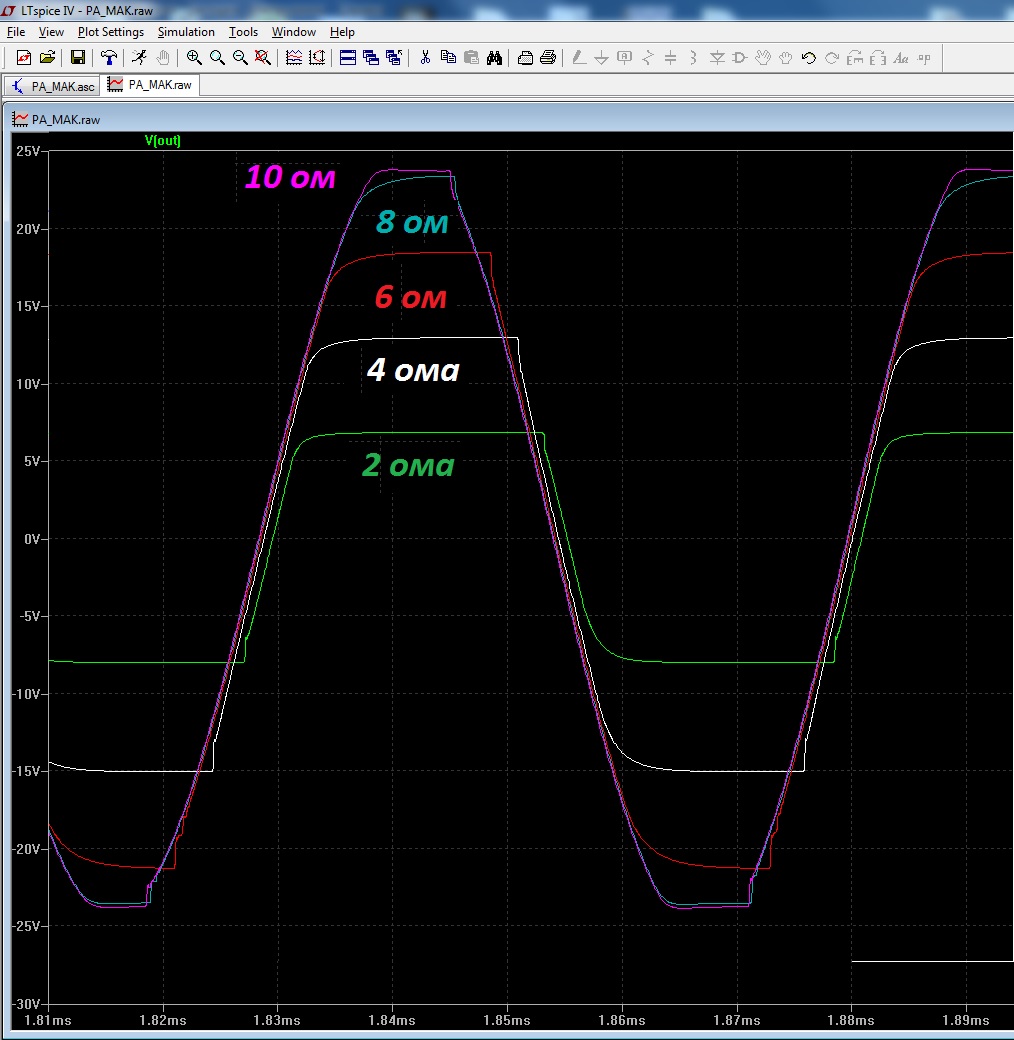Viewport: 1014px width, 1040px height.
Task: Click the Zoom Out magnifier icon
Action: click(x=240, y=58)
